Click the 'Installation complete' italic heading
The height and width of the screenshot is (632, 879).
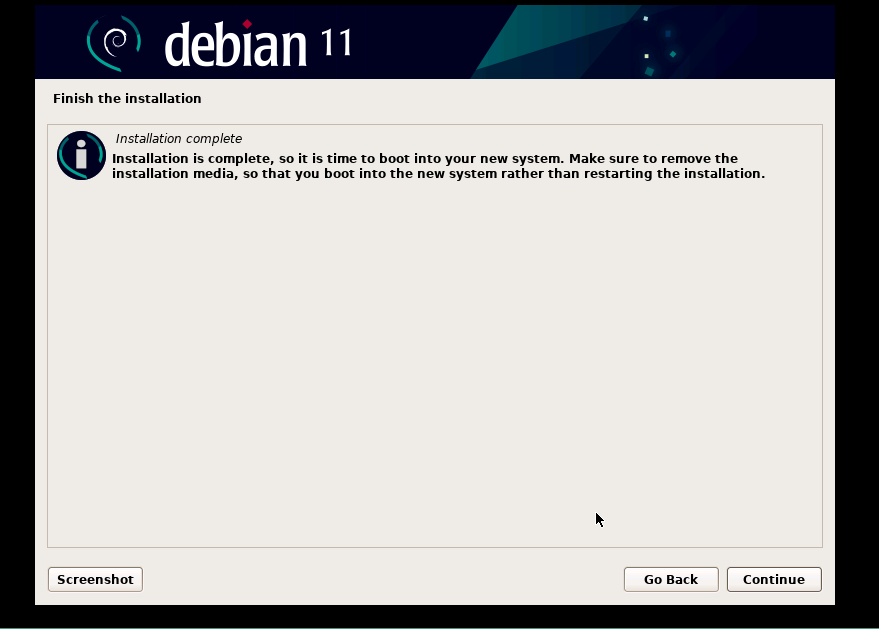click(x=179, y=139)
